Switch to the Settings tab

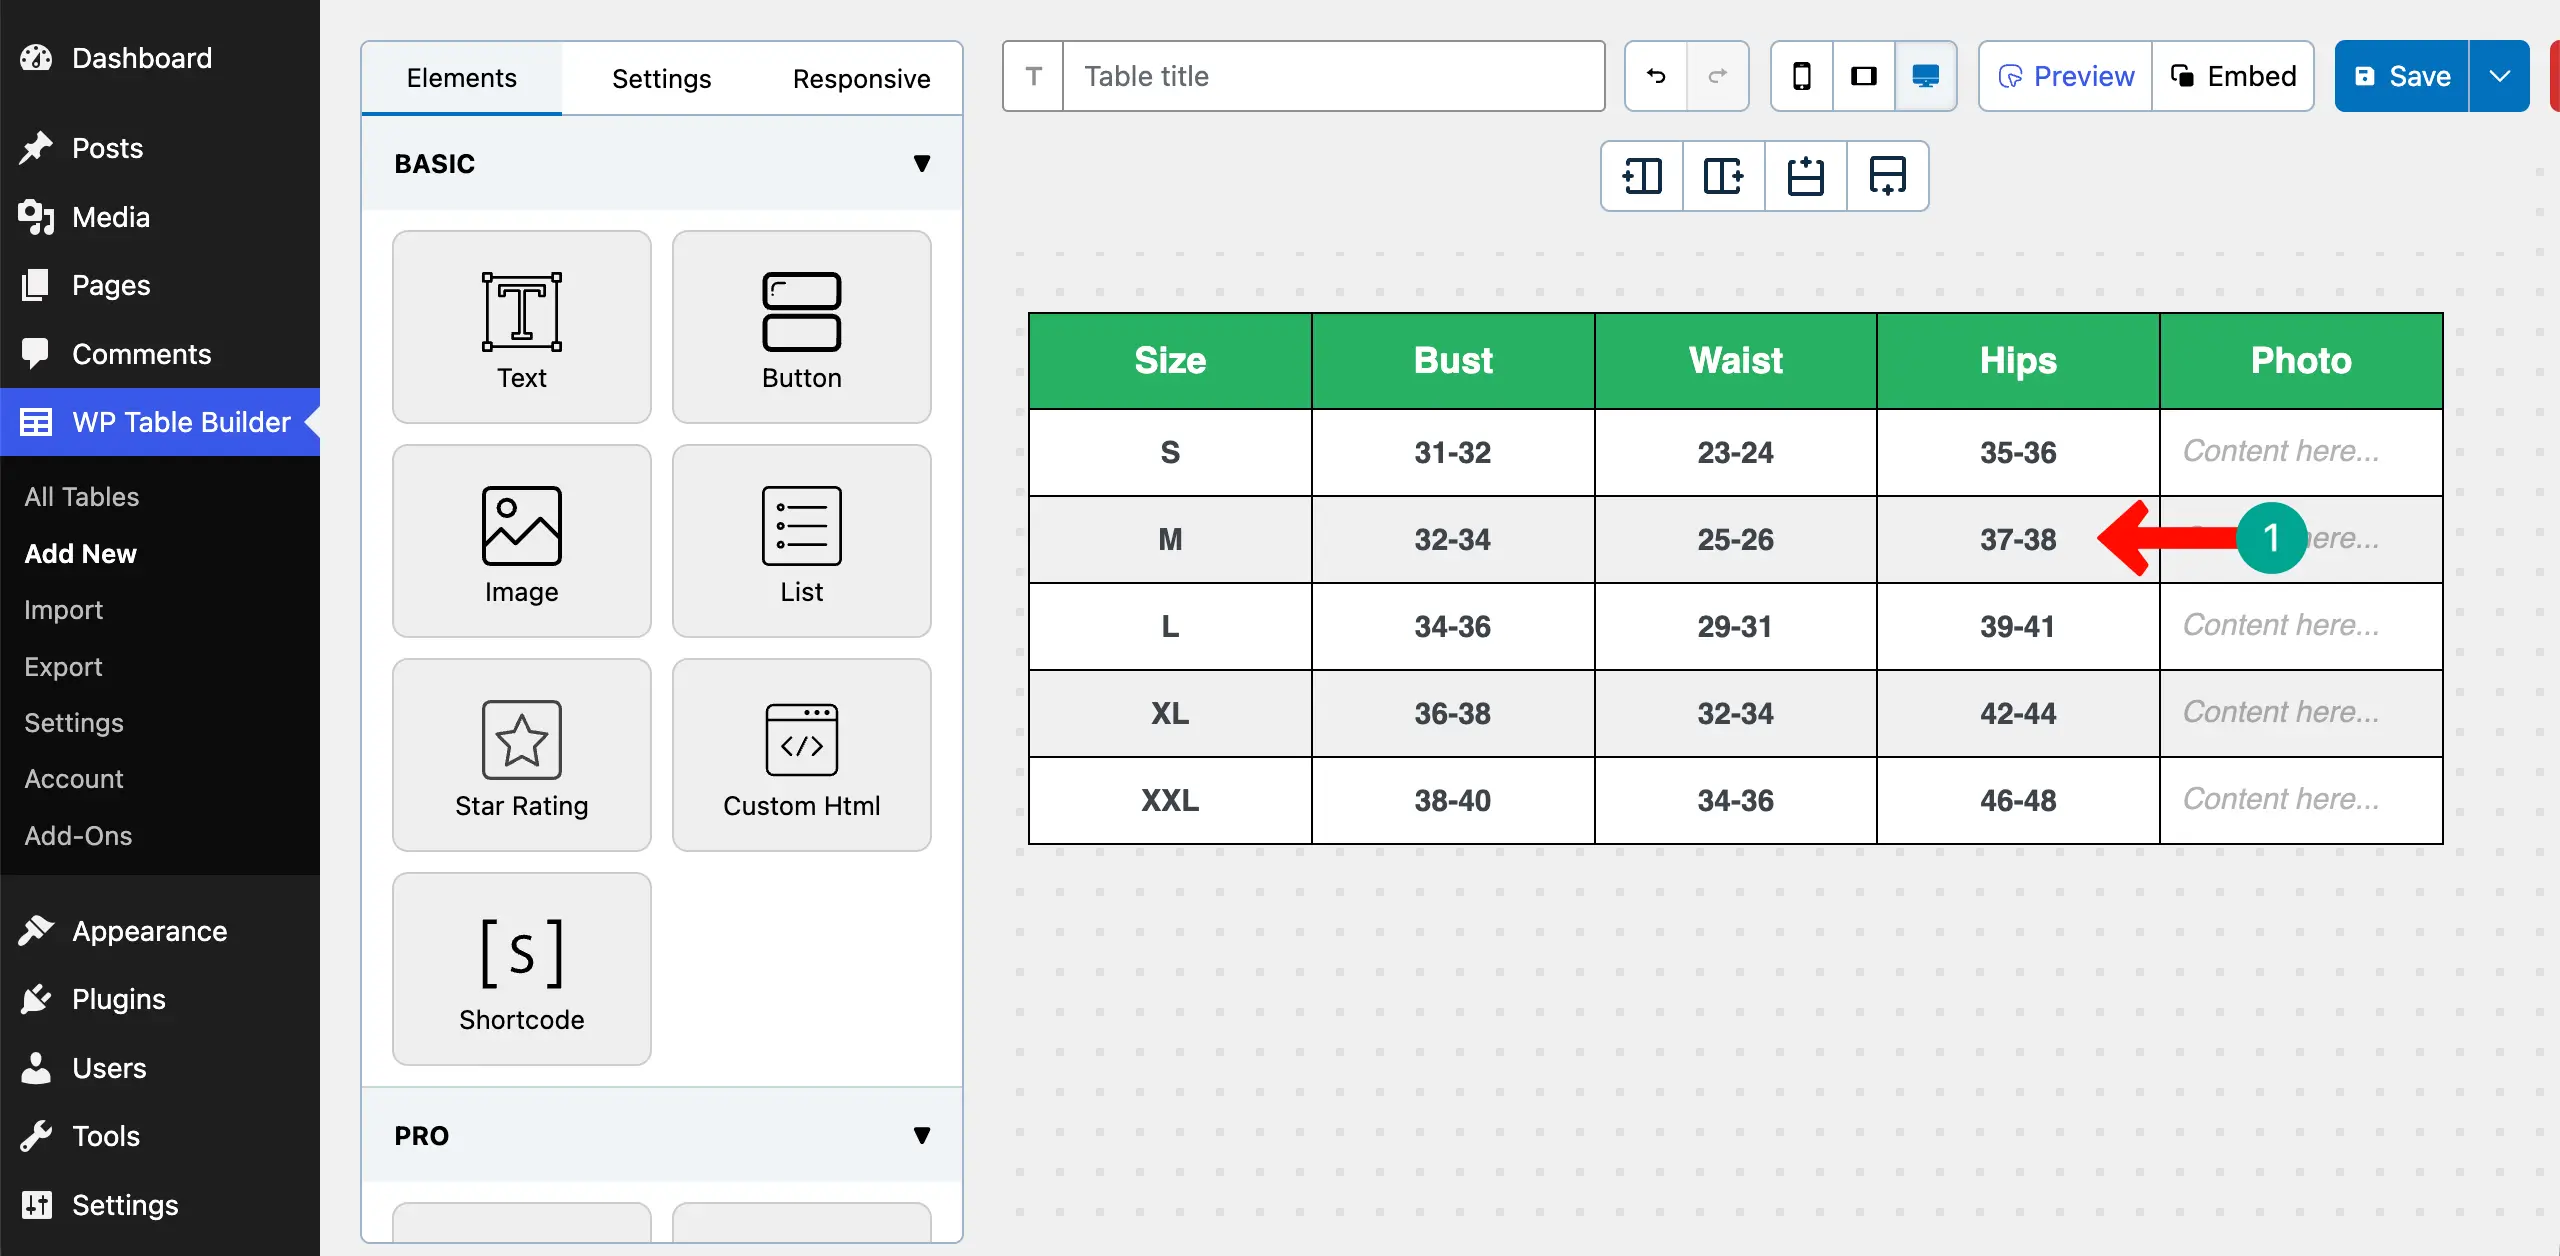pyautogui.click(x=661, y=78)
